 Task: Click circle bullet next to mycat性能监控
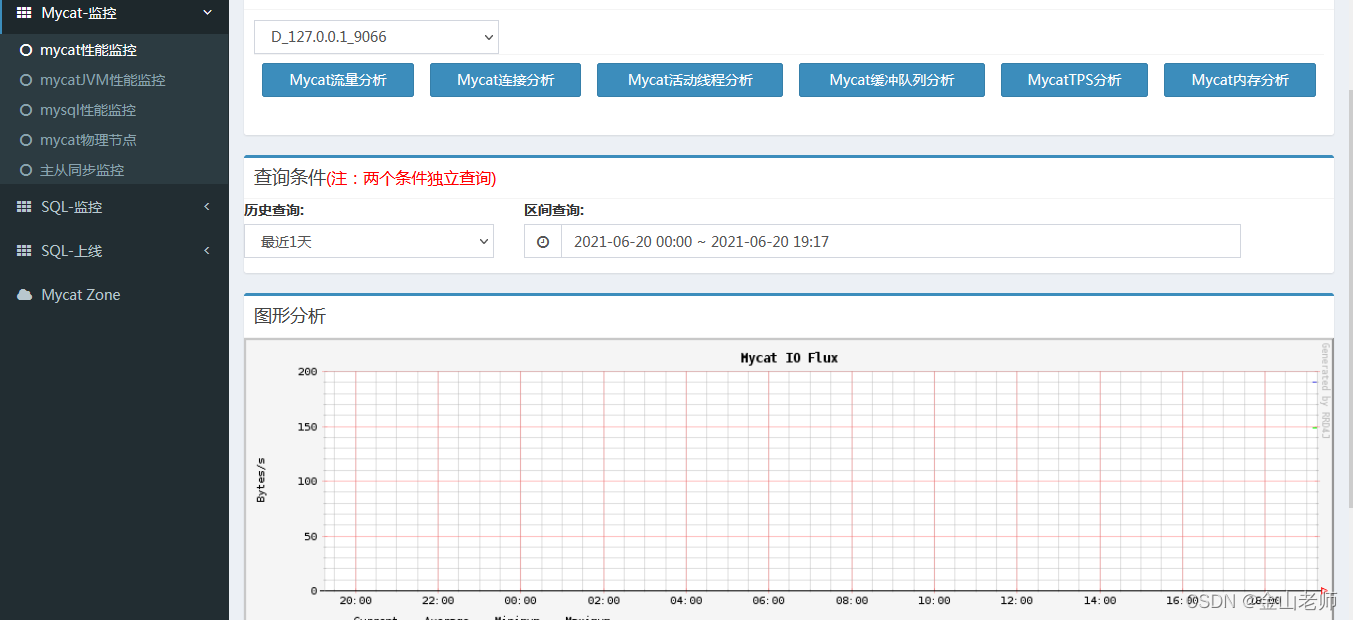26,50
